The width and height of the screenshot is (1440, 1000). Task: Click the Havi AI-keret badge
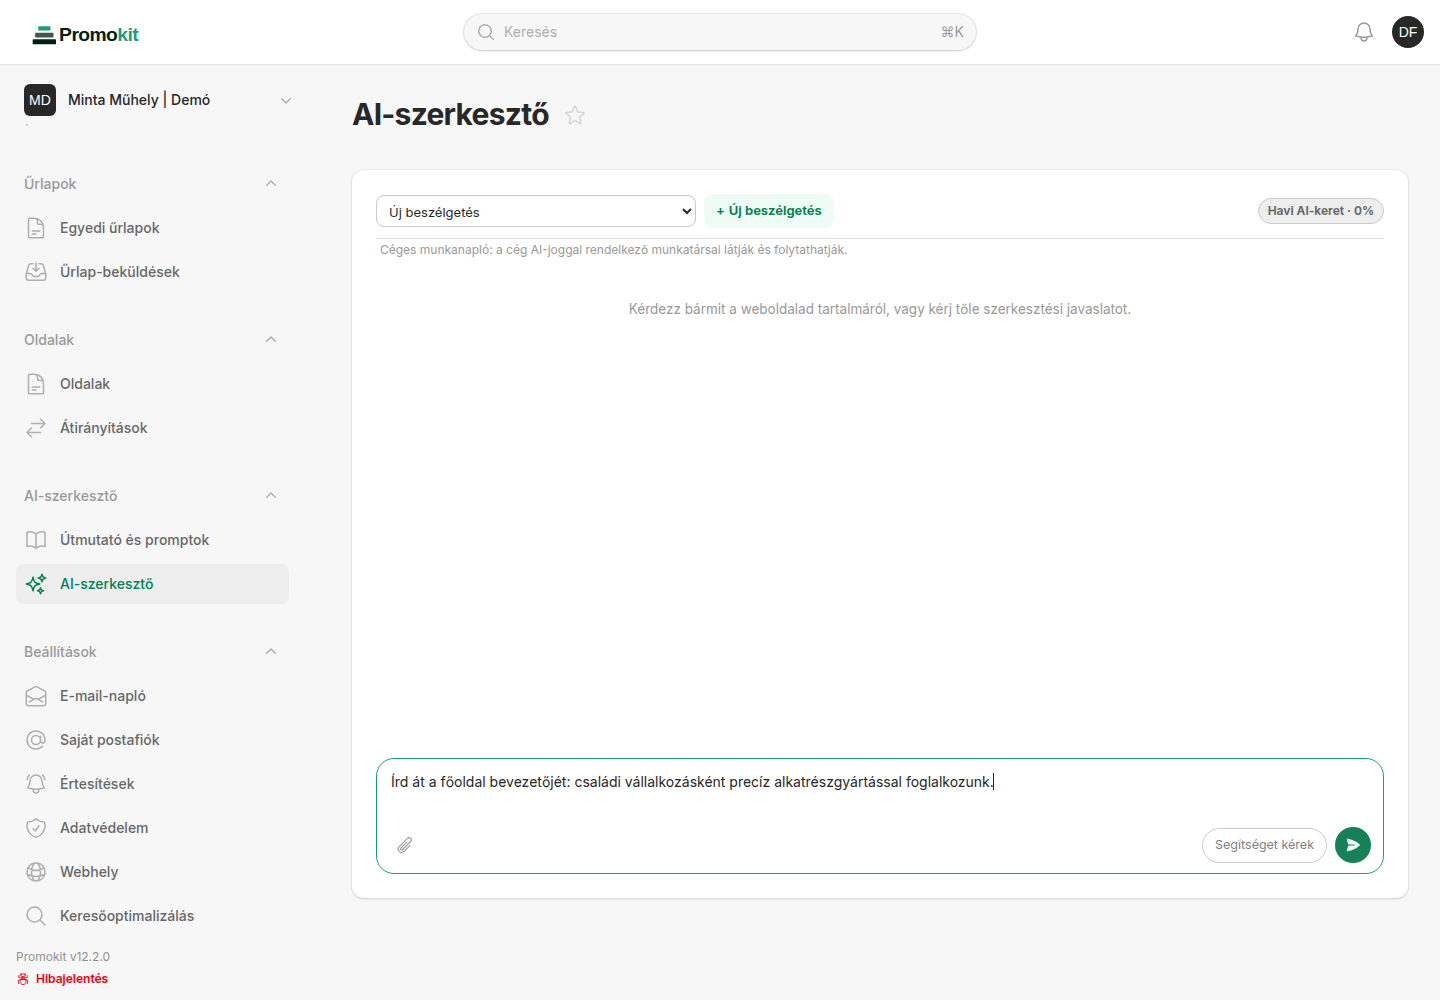[x=1321, y=211]
